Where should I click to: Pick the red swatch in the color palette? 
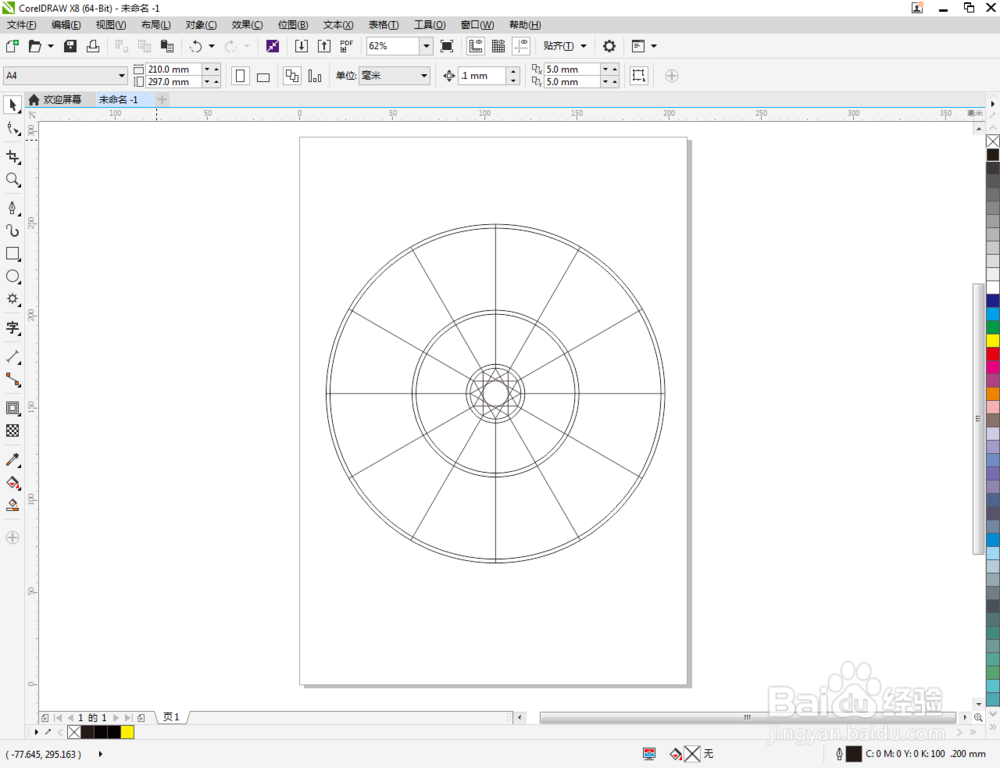(x=993, y=354)
